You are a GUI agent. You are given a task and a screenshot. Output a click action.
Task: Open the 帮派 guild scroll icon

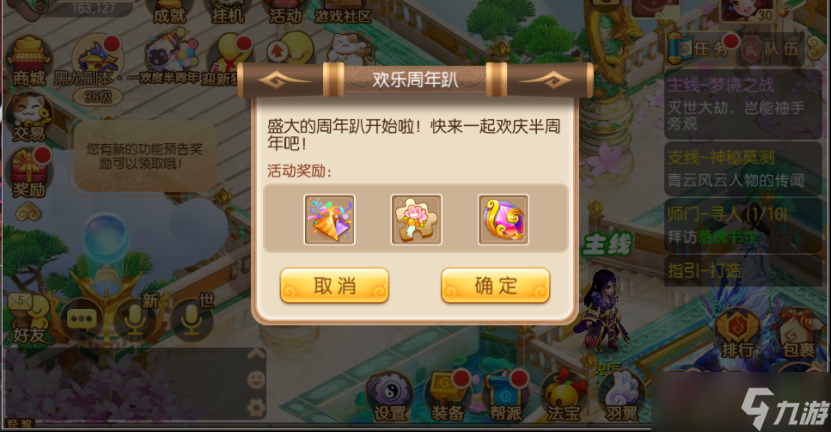[x=506, y=396]
